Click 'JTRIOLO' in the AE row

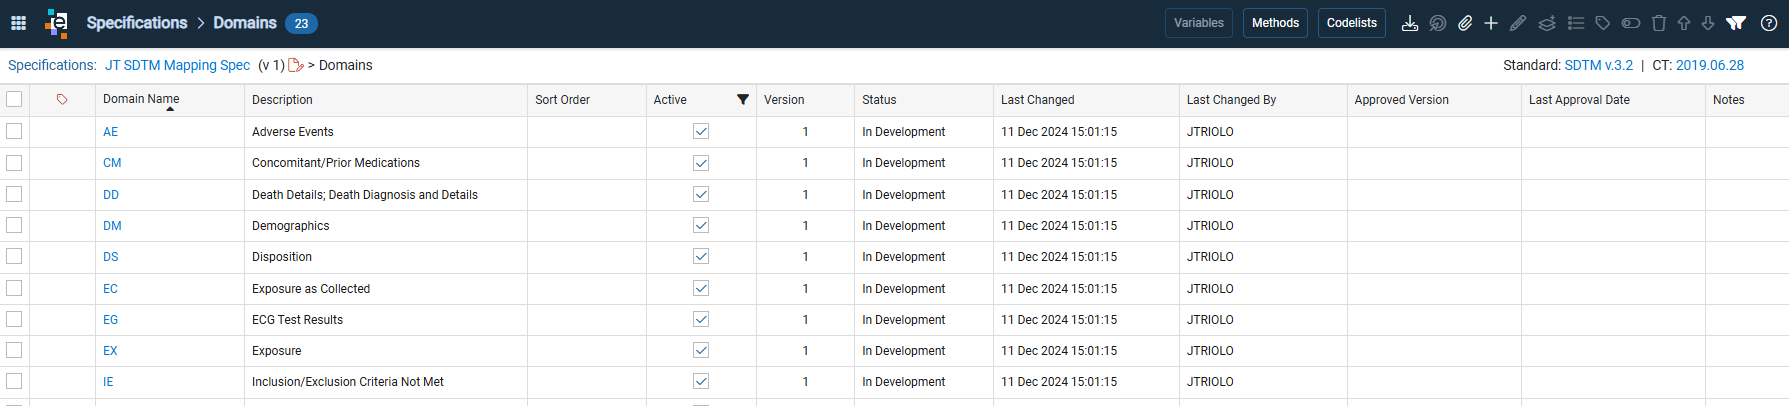(x=1210, y=132)
